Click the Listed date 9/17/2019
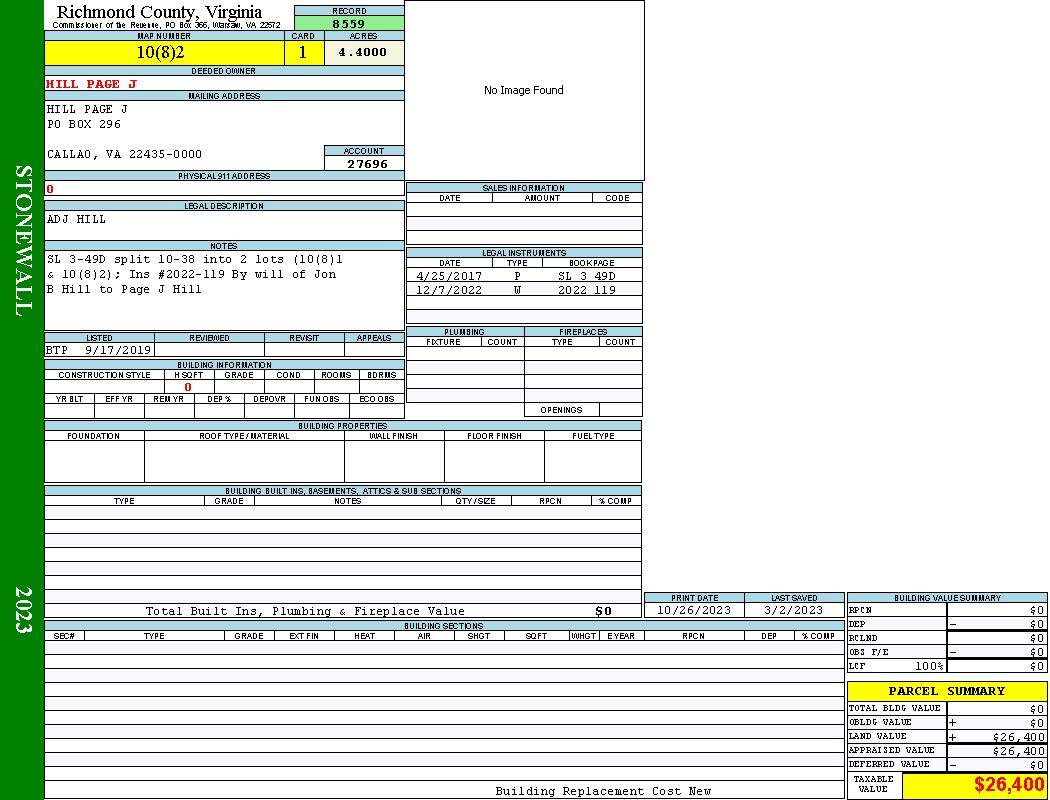The image size is (1050, 800). (x=117, y=351)
